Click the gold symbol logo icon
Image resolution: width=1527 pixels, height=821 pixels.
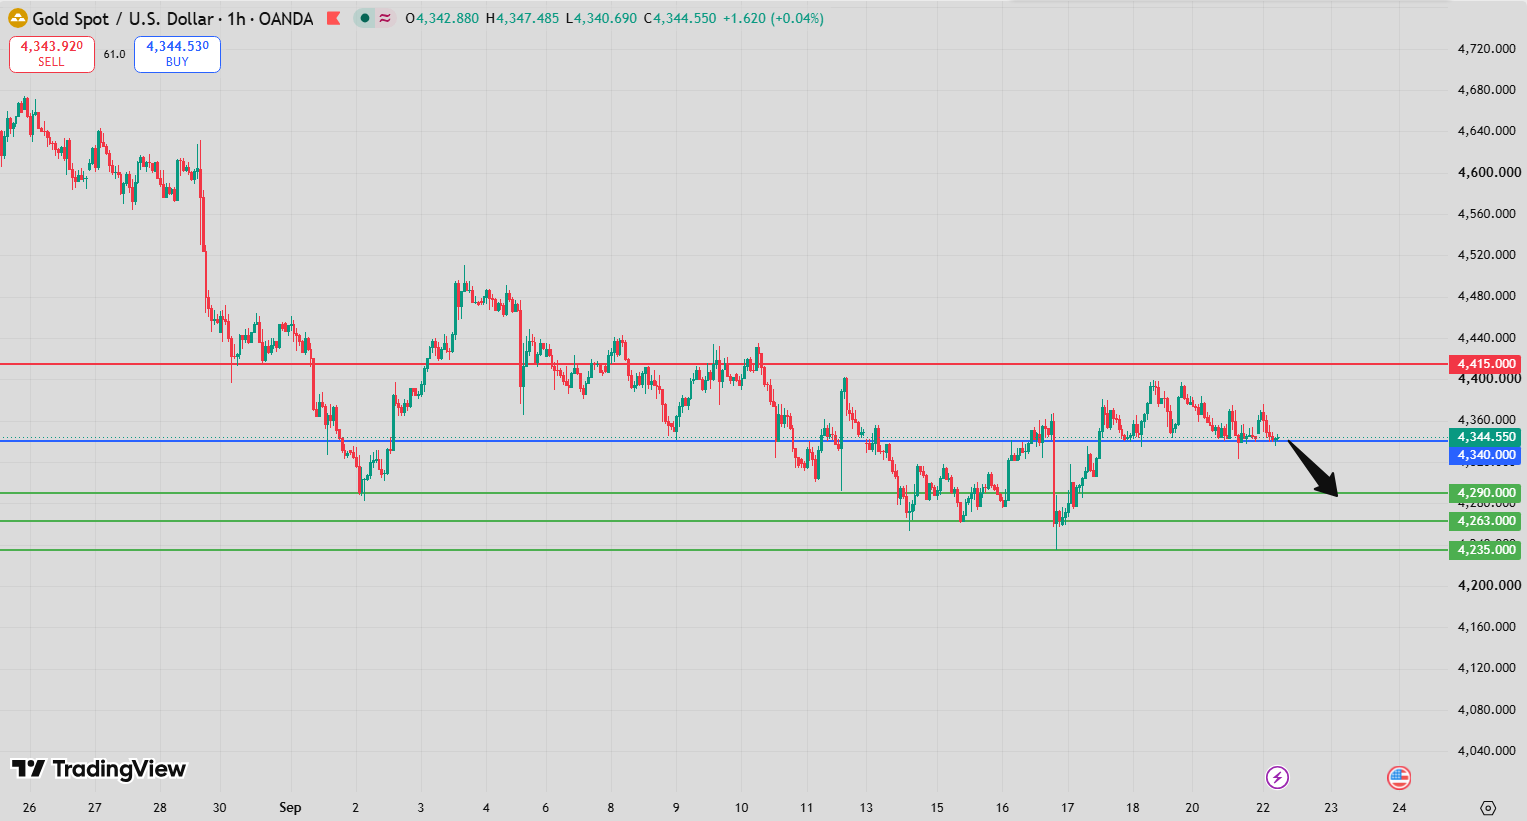click(18, 18)
